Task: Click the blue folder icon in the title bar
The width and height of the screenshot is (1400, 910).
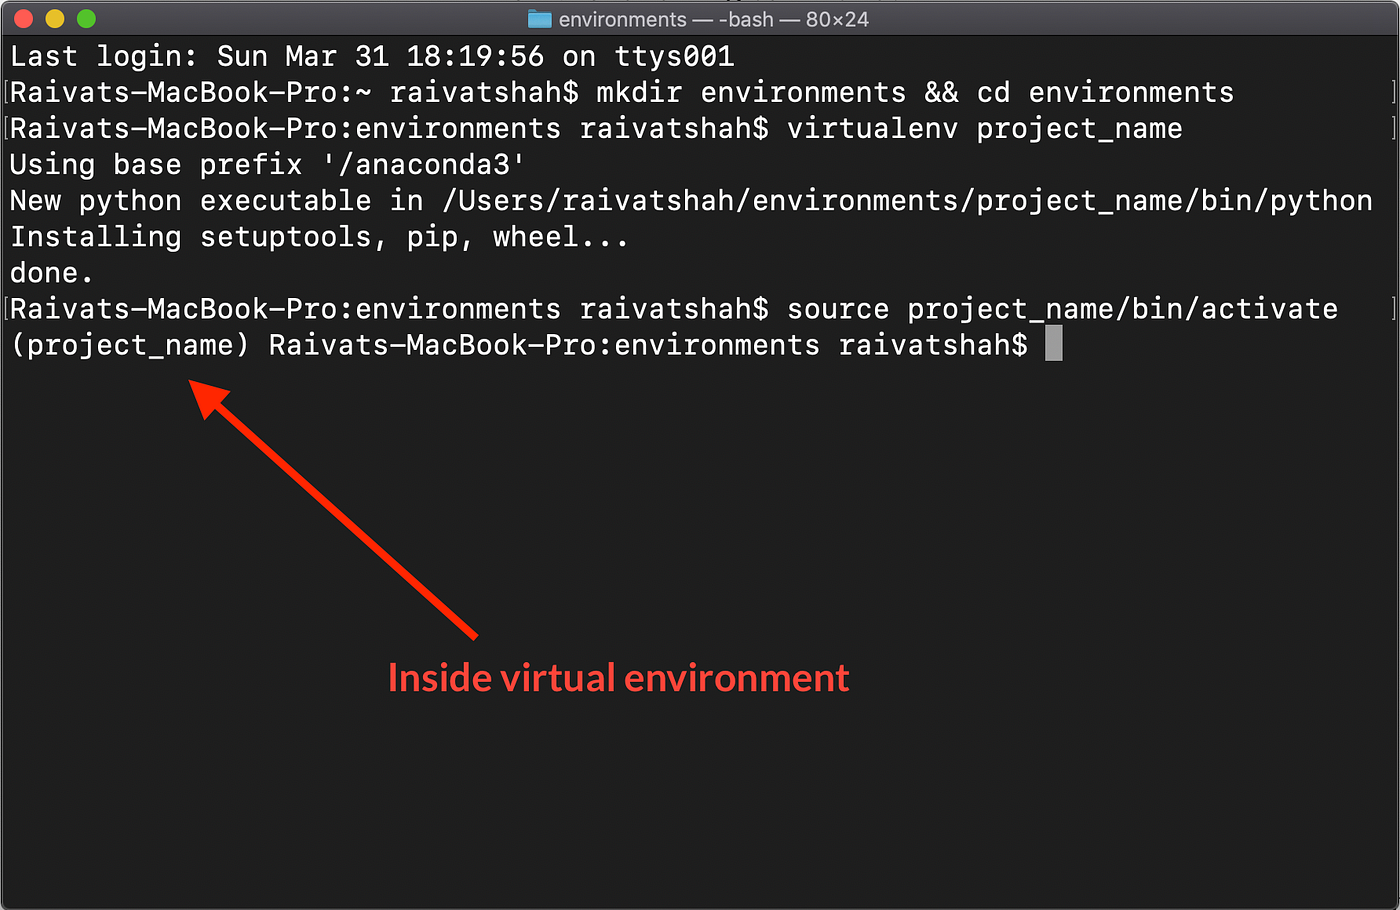Action: click(540, 18)
